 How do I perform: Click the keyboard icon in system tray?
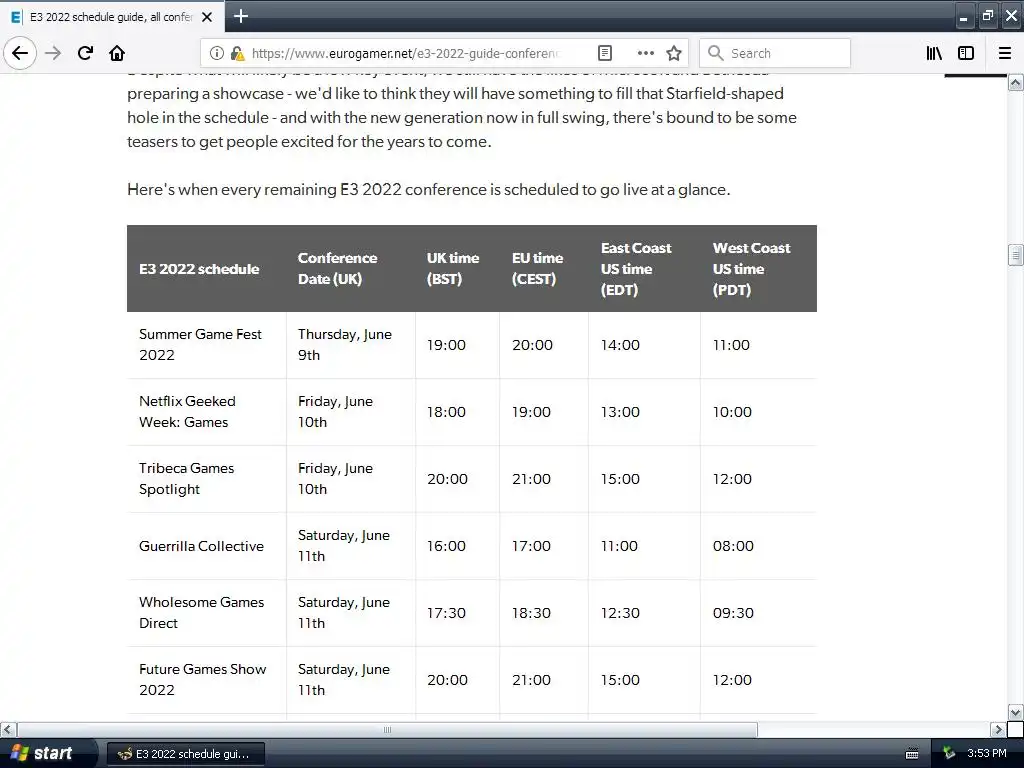[912, 754]
